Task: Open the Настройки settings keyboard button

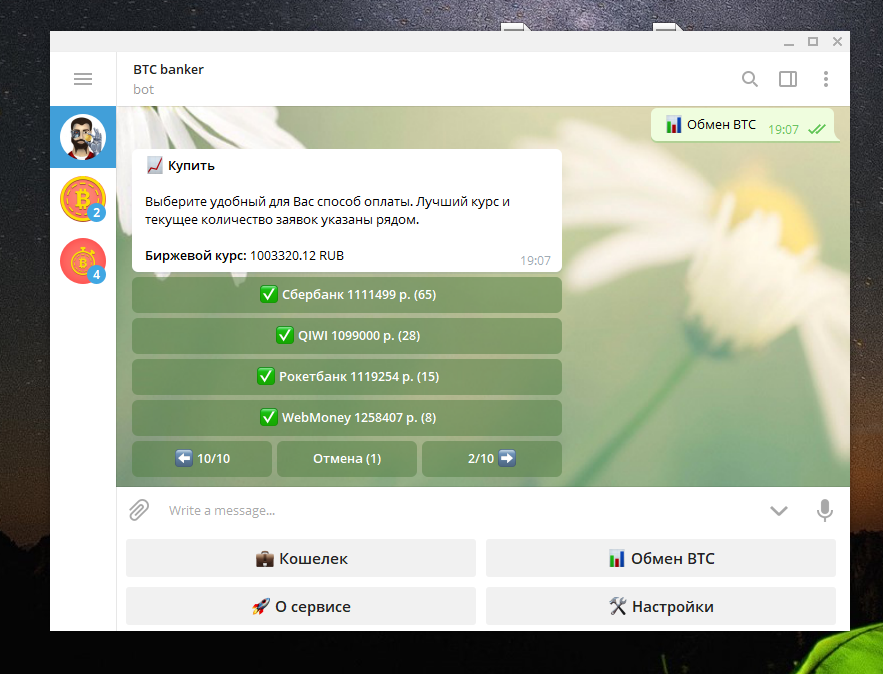Action: click(x=661, y=606)
